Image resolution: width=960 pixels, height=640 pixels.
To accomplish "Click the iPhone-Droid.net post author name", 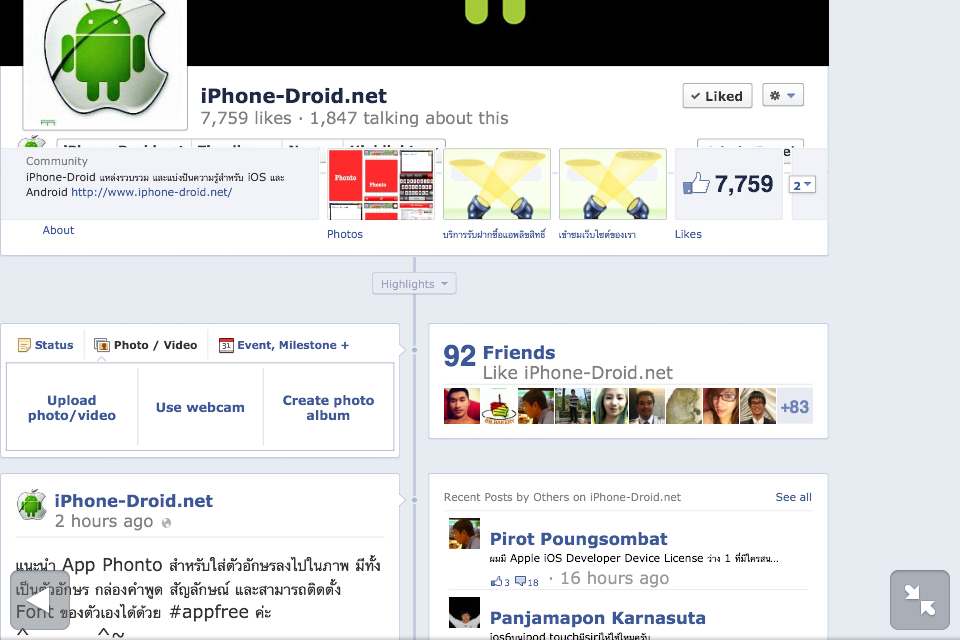I will click(x=133, y=501).
